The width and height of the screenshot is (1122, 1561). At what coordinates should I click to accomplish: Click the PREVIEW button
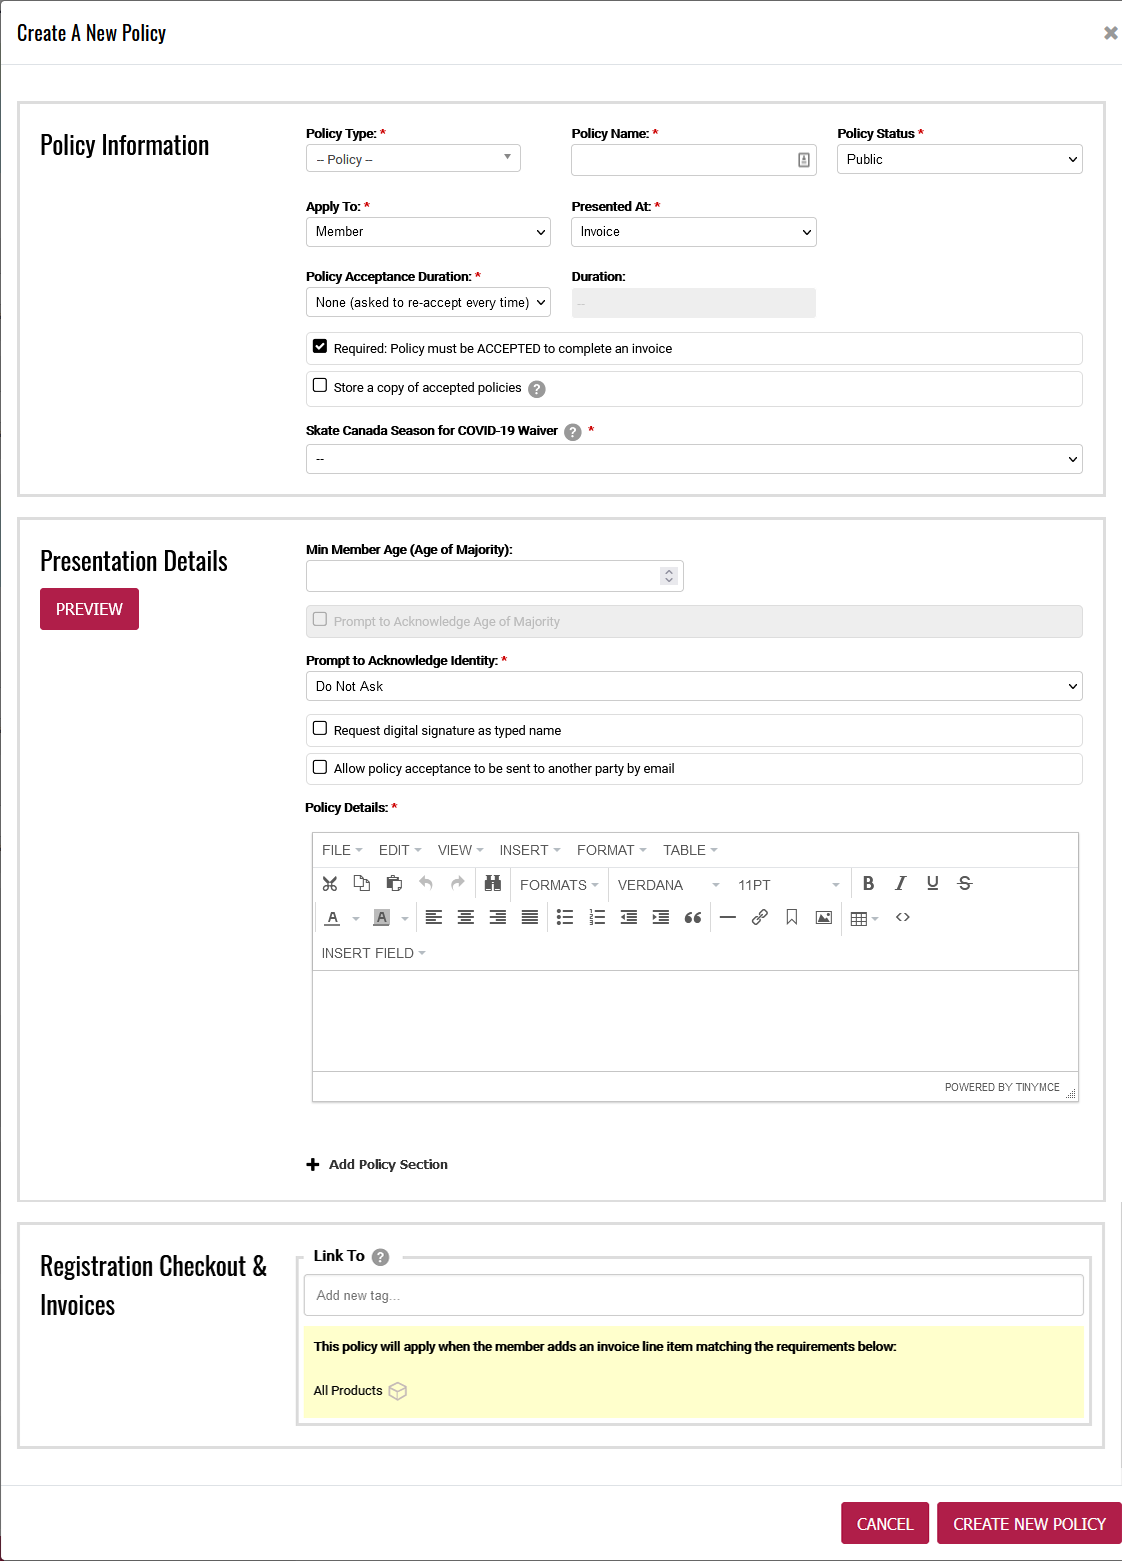tap(89, 608)
